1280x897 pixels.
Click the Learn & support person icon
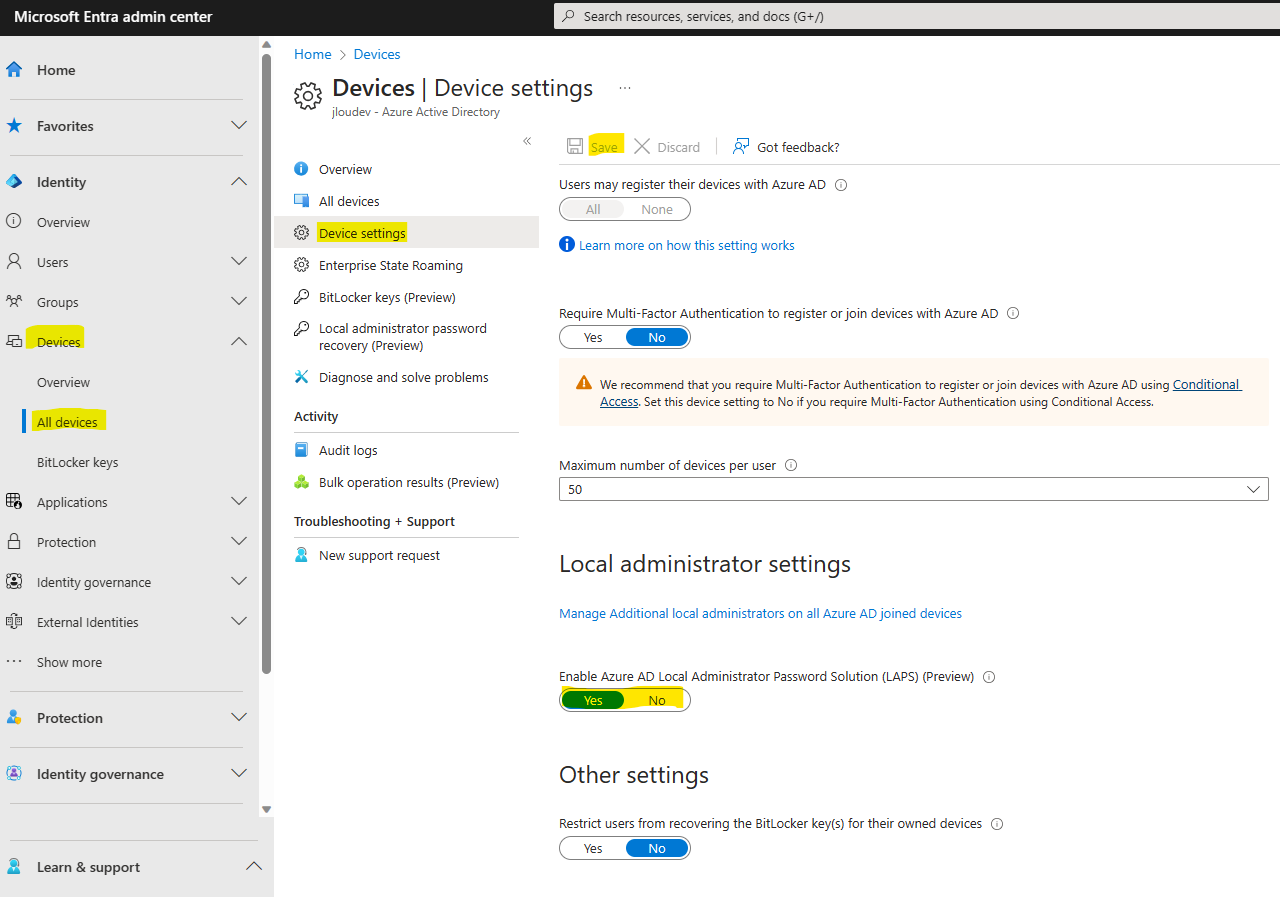[x=14, y=867]
